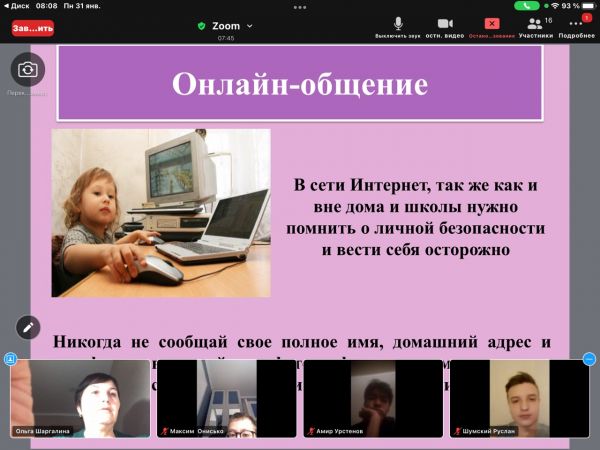Collapse video strip using the left handle
The height and width of the screenshot is (450, 600).
pos(9,358)
